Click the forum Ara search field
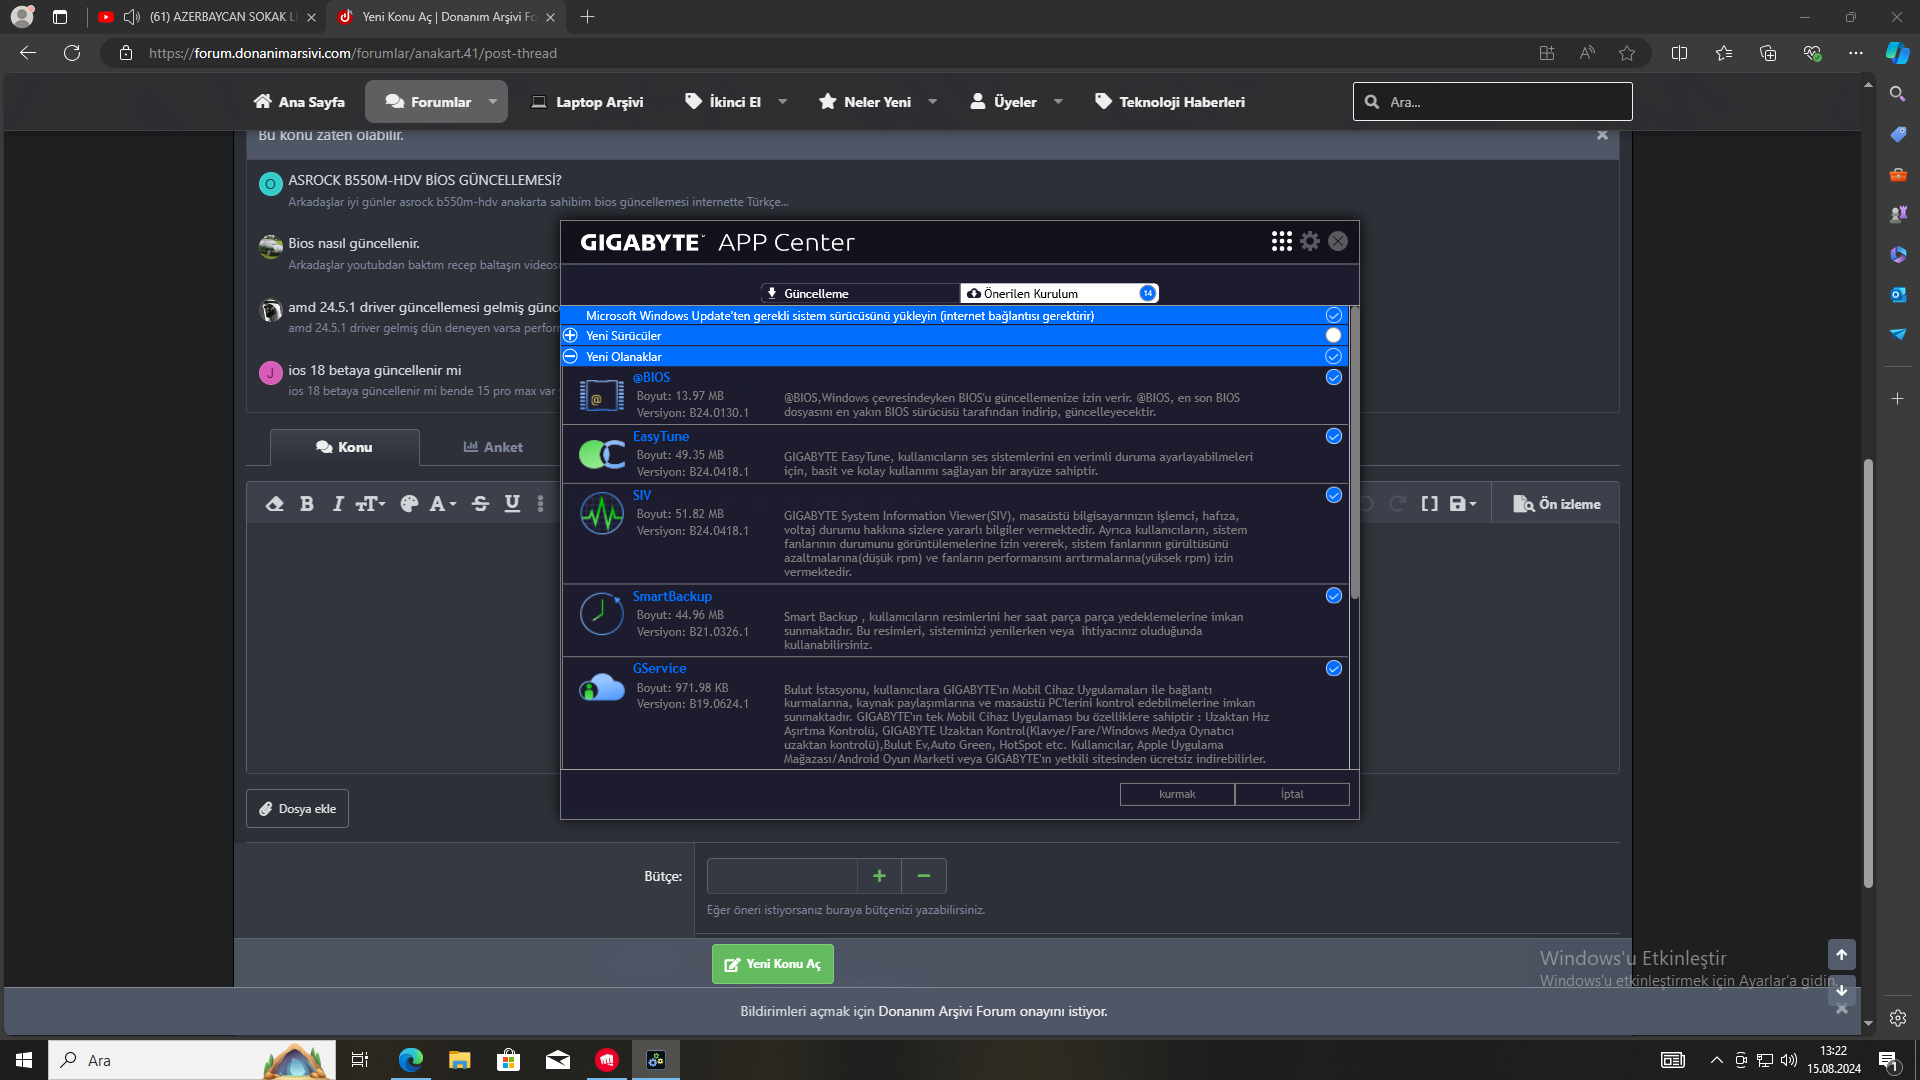This screenshot has width=1920, height=1080. (x=1493, y=102)
